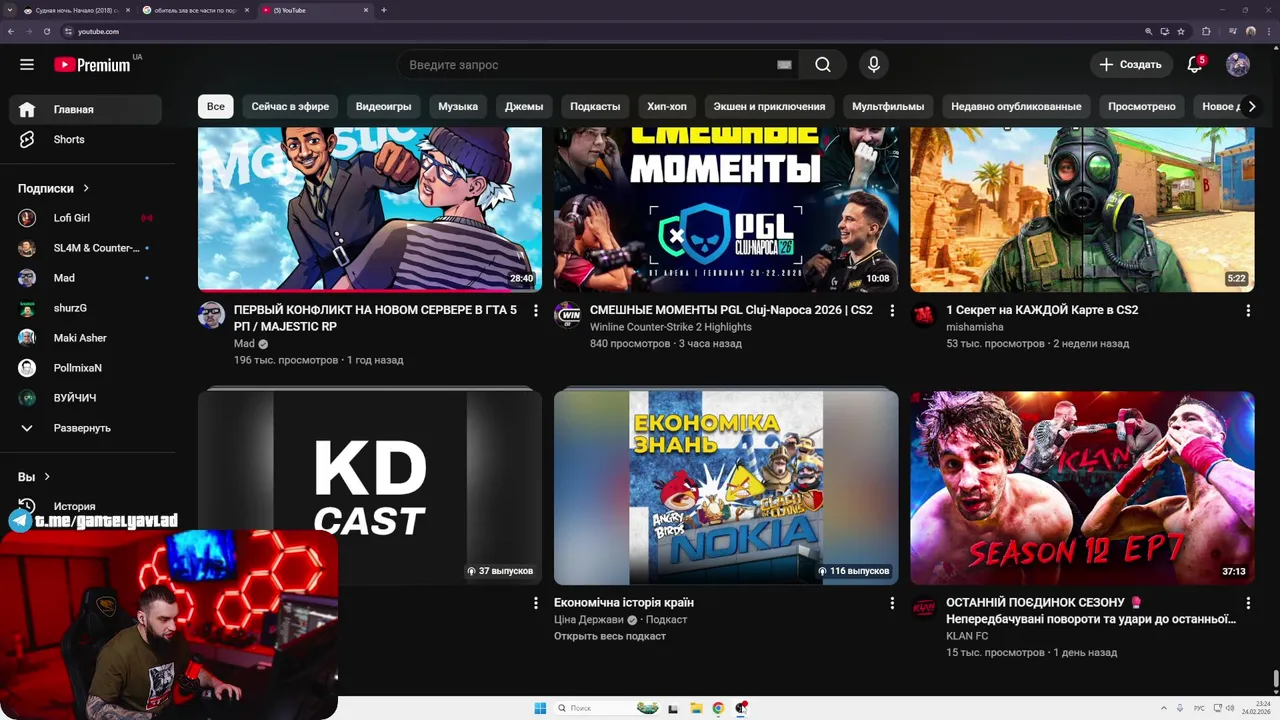Open options menu for the KLAN FC video

click(1248, 603)
